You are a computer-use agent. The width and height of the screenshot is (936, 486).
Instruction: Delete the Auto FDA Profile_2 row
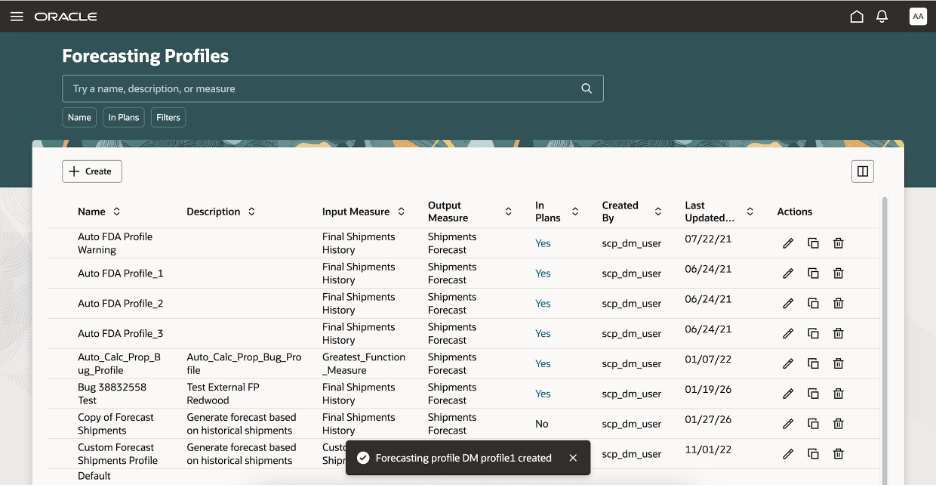pyautogui.click(x=839, y=303)
